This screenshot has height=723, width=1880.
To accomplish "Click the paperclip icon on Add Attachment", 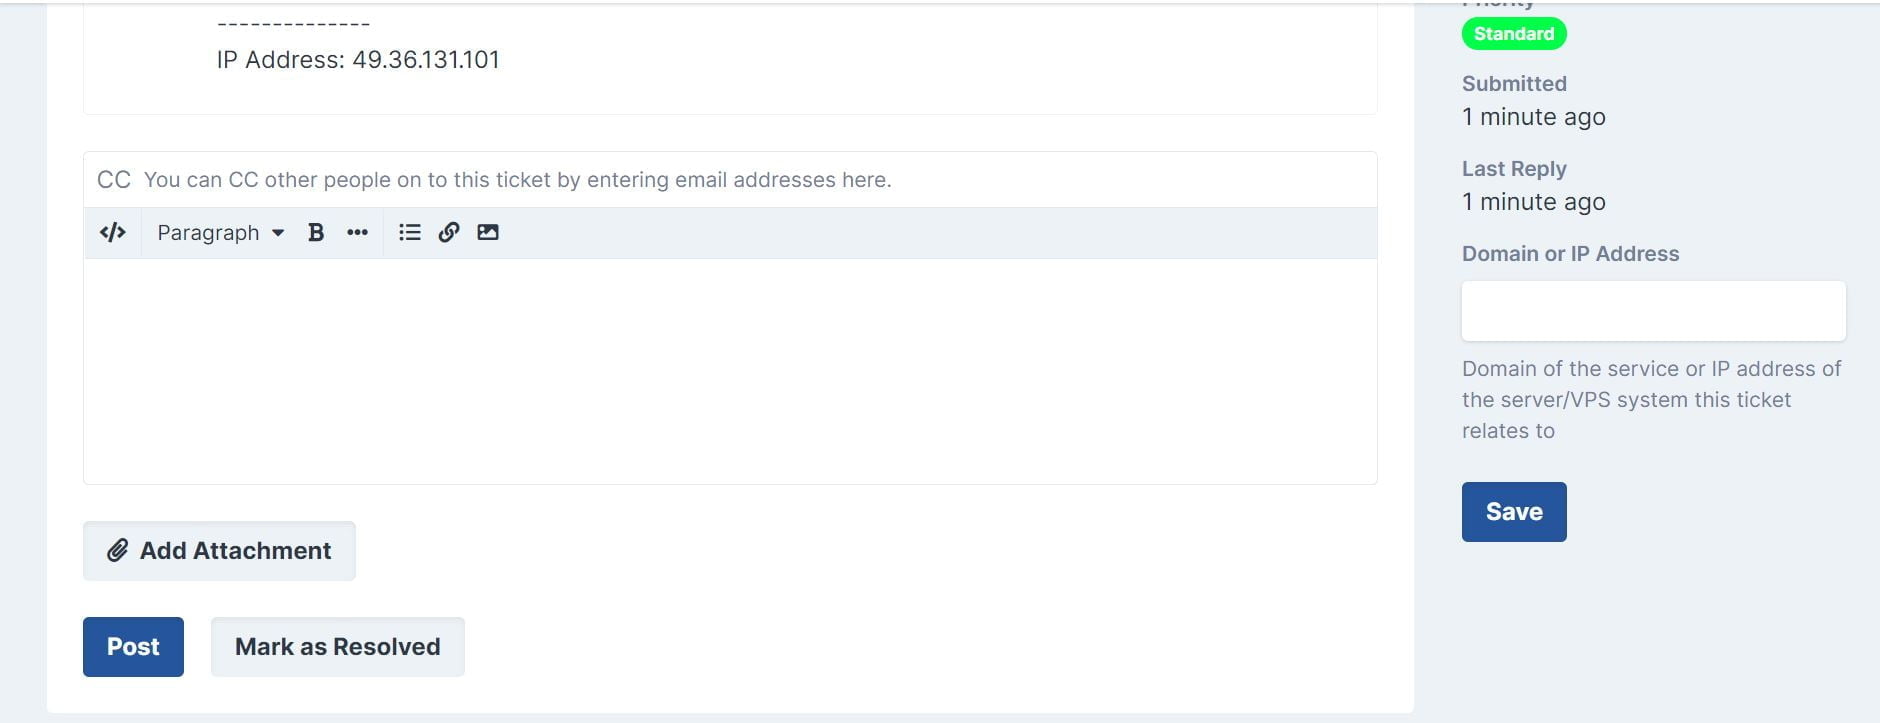I will click(x=118, y=550).
